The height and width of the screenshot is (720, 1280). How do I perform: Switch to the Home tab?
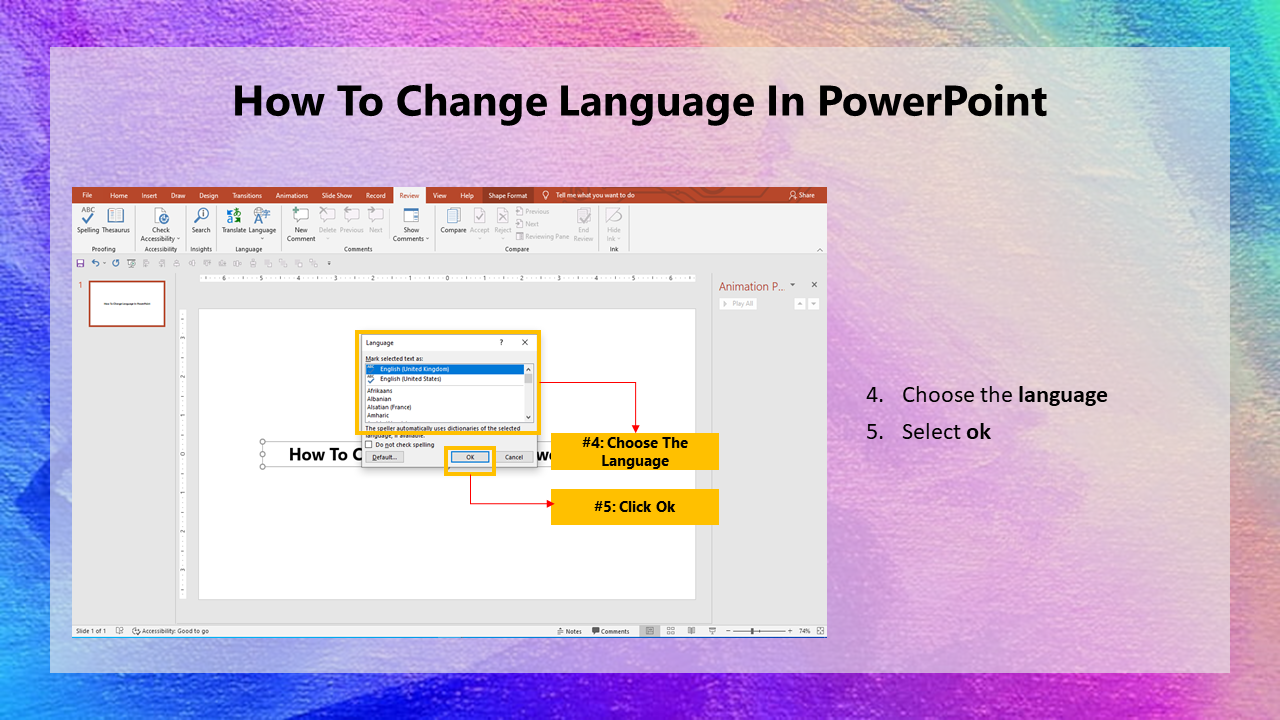[119, 195]
